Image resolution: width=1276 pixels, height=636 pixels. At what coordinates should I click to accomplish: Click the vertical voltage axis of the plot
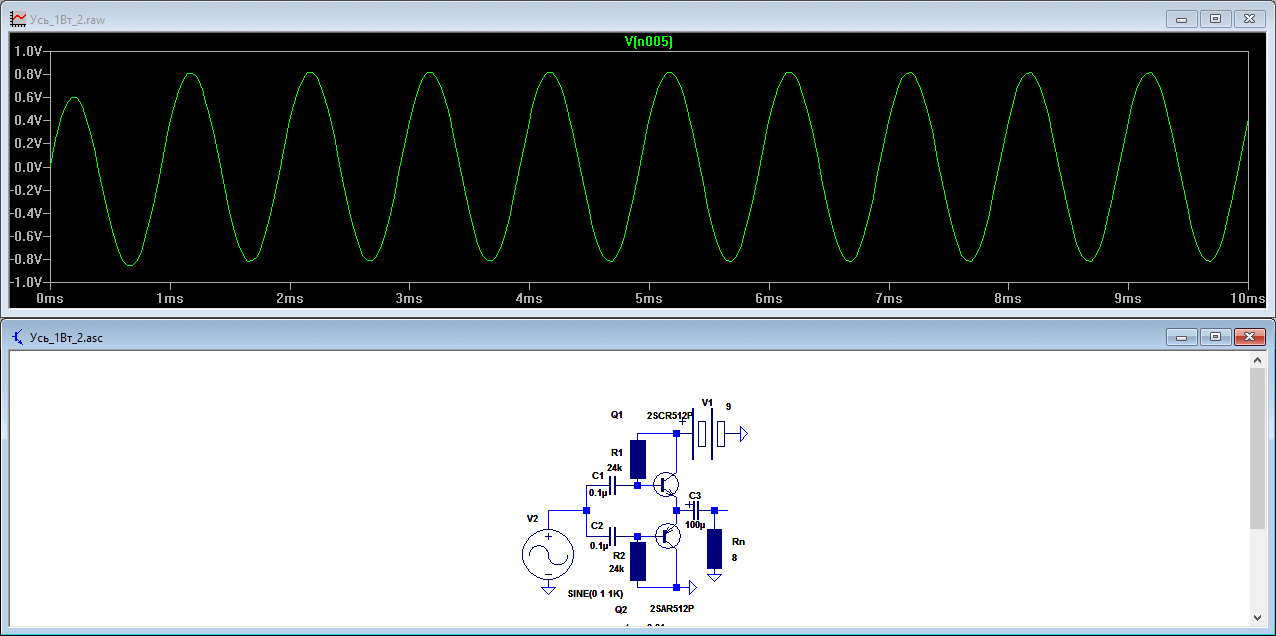(x=27, y=166)
